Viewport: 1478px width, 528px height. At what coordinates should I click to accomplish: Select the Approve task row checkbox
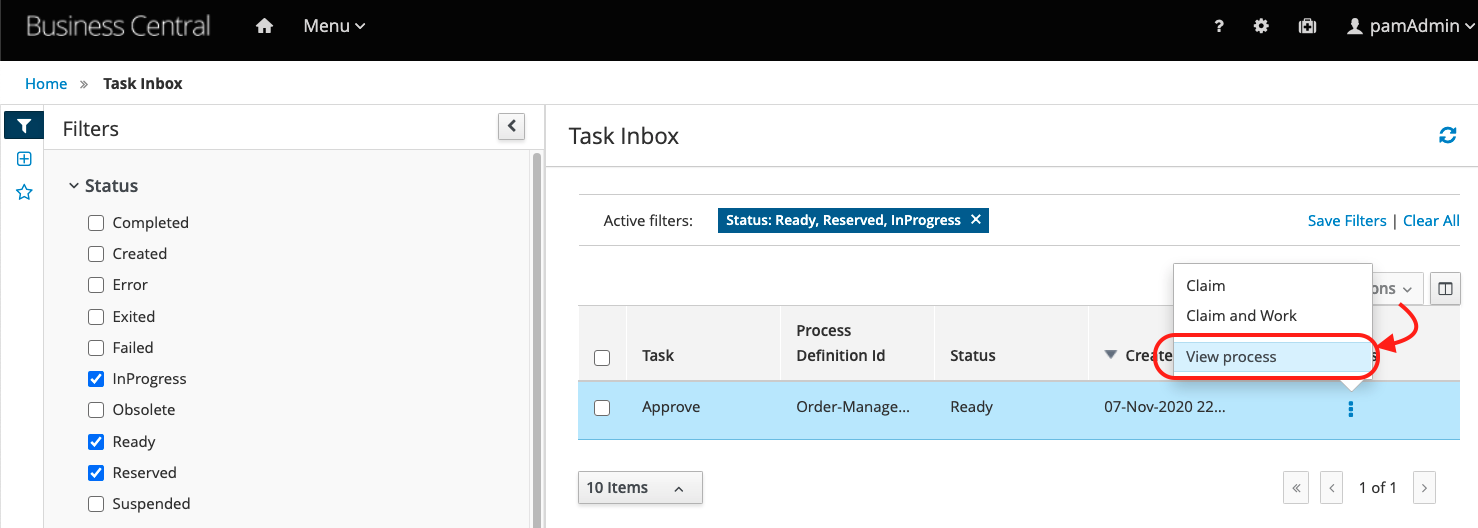pyautogui.click(x=602, y=408)
